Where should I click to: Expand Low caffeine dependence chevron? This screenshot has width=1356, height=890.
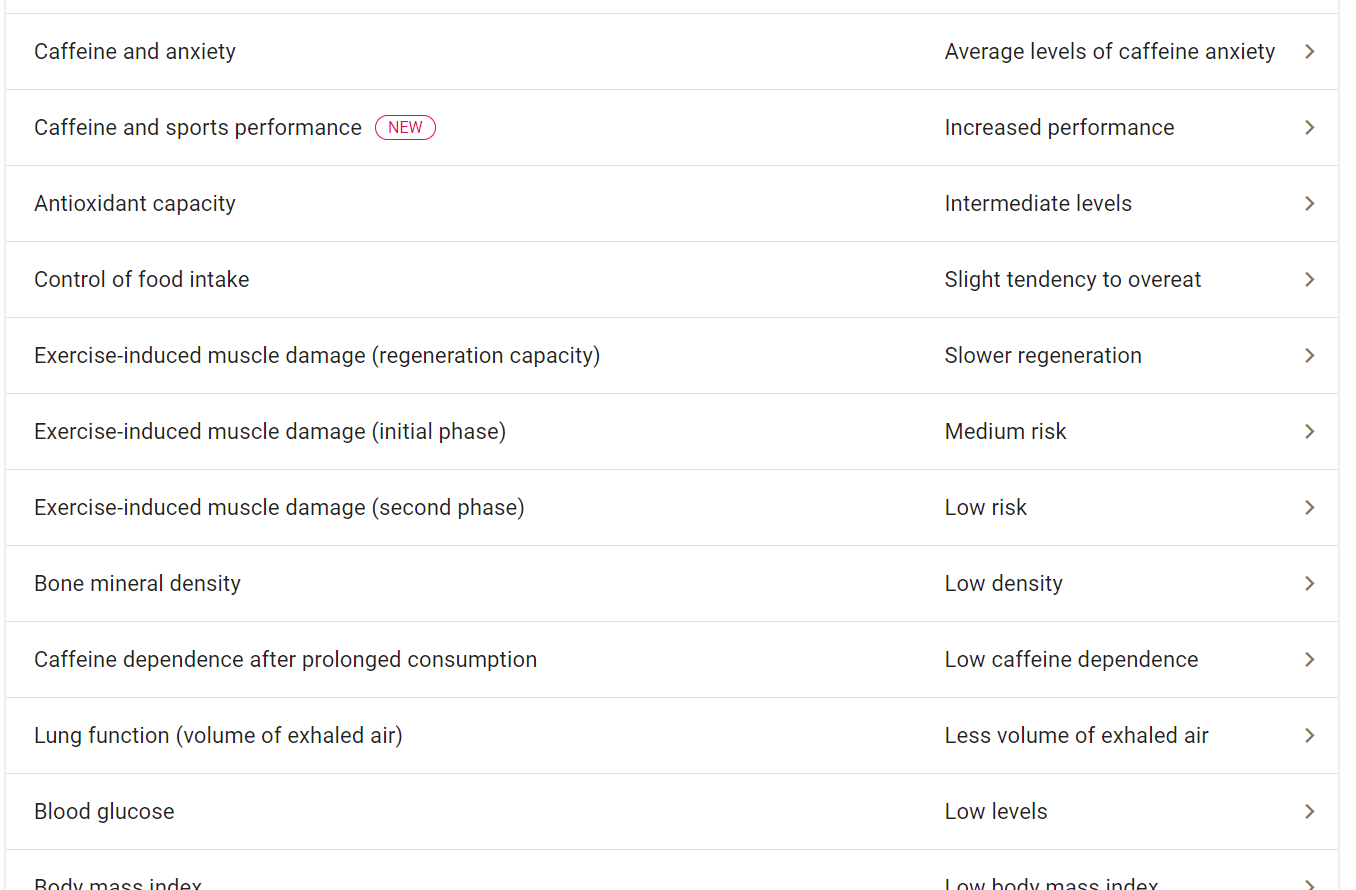tap(1309, 660)
